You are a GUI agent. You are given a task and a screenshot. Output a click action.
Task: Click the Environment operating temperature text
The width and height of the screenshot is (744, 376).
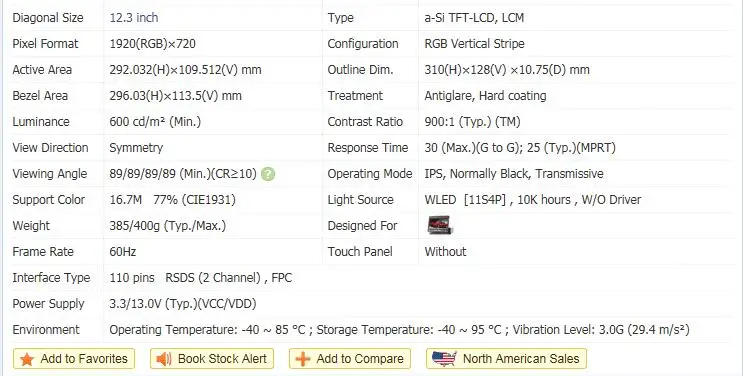click(x=207, y=329)
